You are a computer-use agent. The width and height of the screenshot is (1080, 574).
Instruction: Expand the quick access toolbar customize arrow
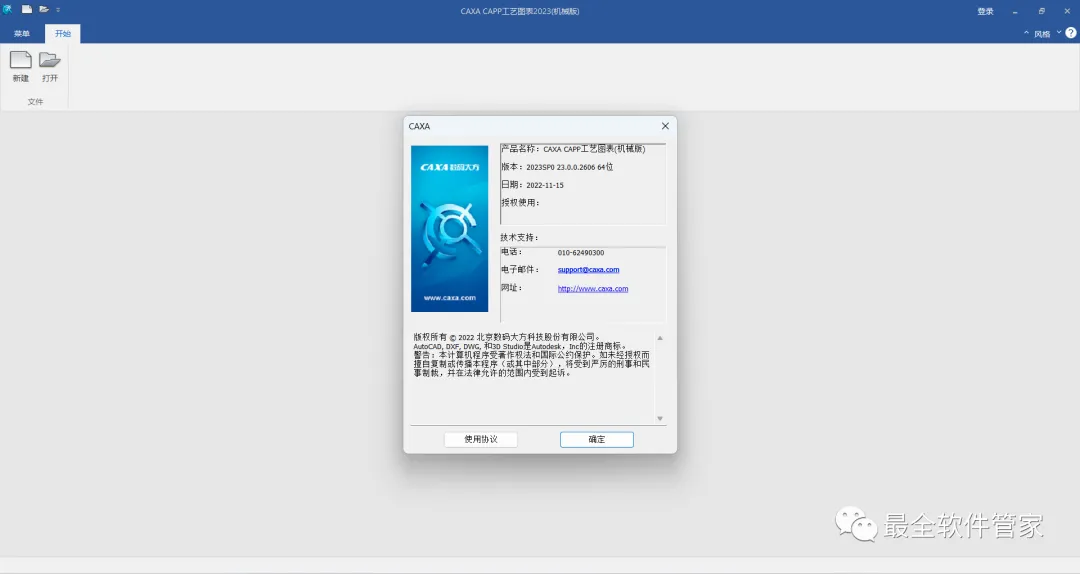tap(58, 10)
